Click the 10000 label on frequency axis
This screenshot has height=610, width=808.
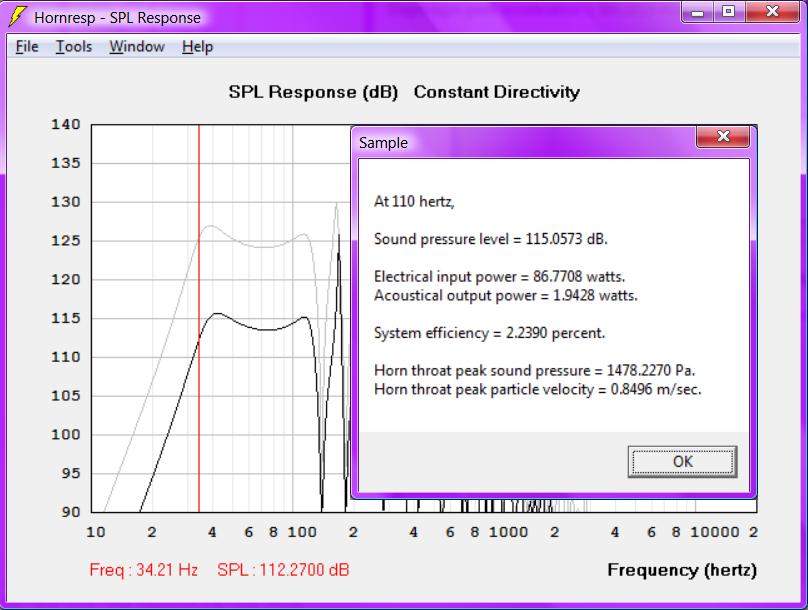(x=715, y=532)
